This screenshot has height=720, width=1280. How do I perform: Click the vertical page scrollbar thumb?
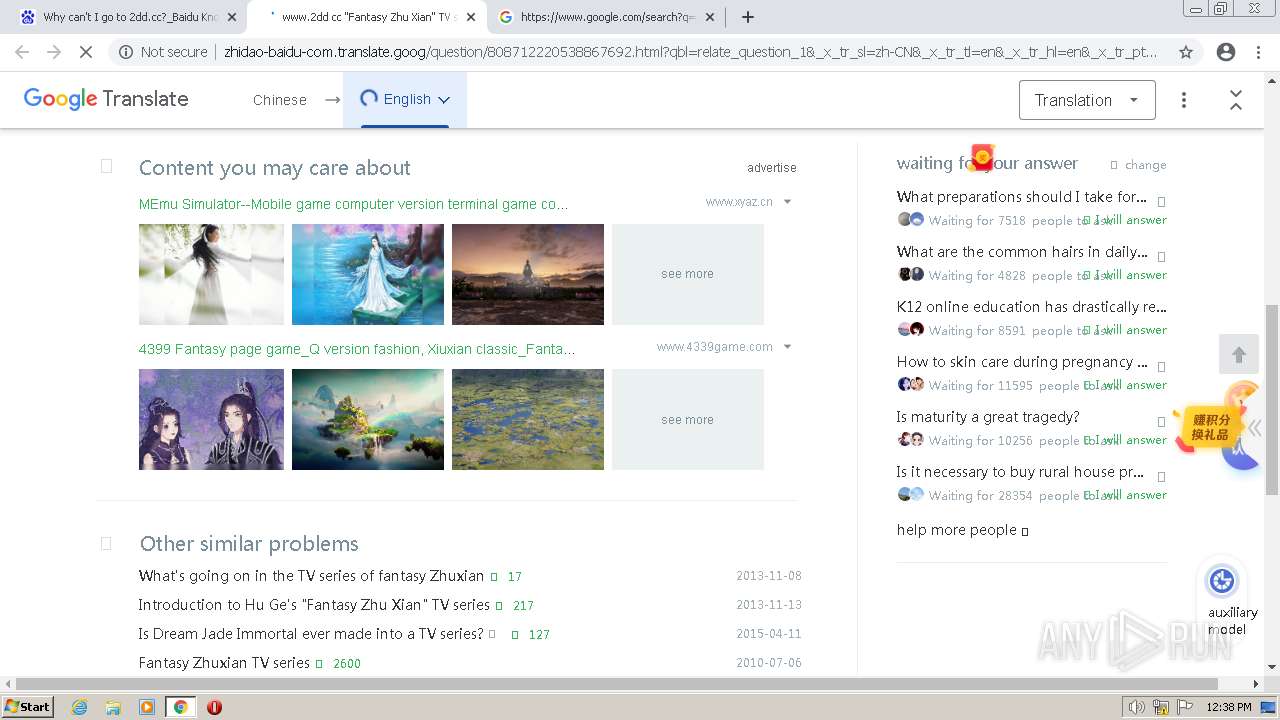click(x=1272, y=400)
